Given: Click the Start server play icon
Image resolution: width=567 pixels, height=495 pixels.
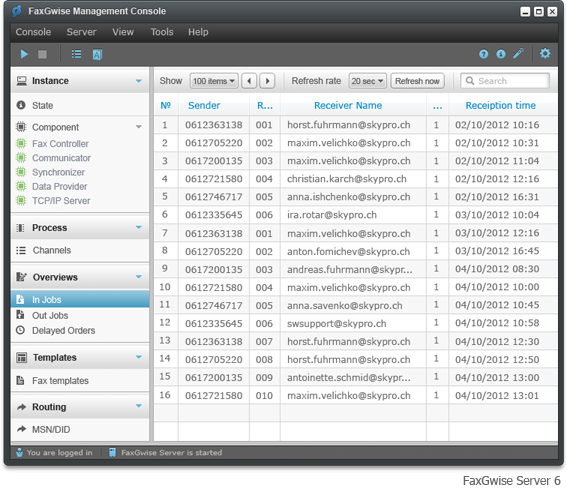Looking at the screenshot, I should pos(24,54).
